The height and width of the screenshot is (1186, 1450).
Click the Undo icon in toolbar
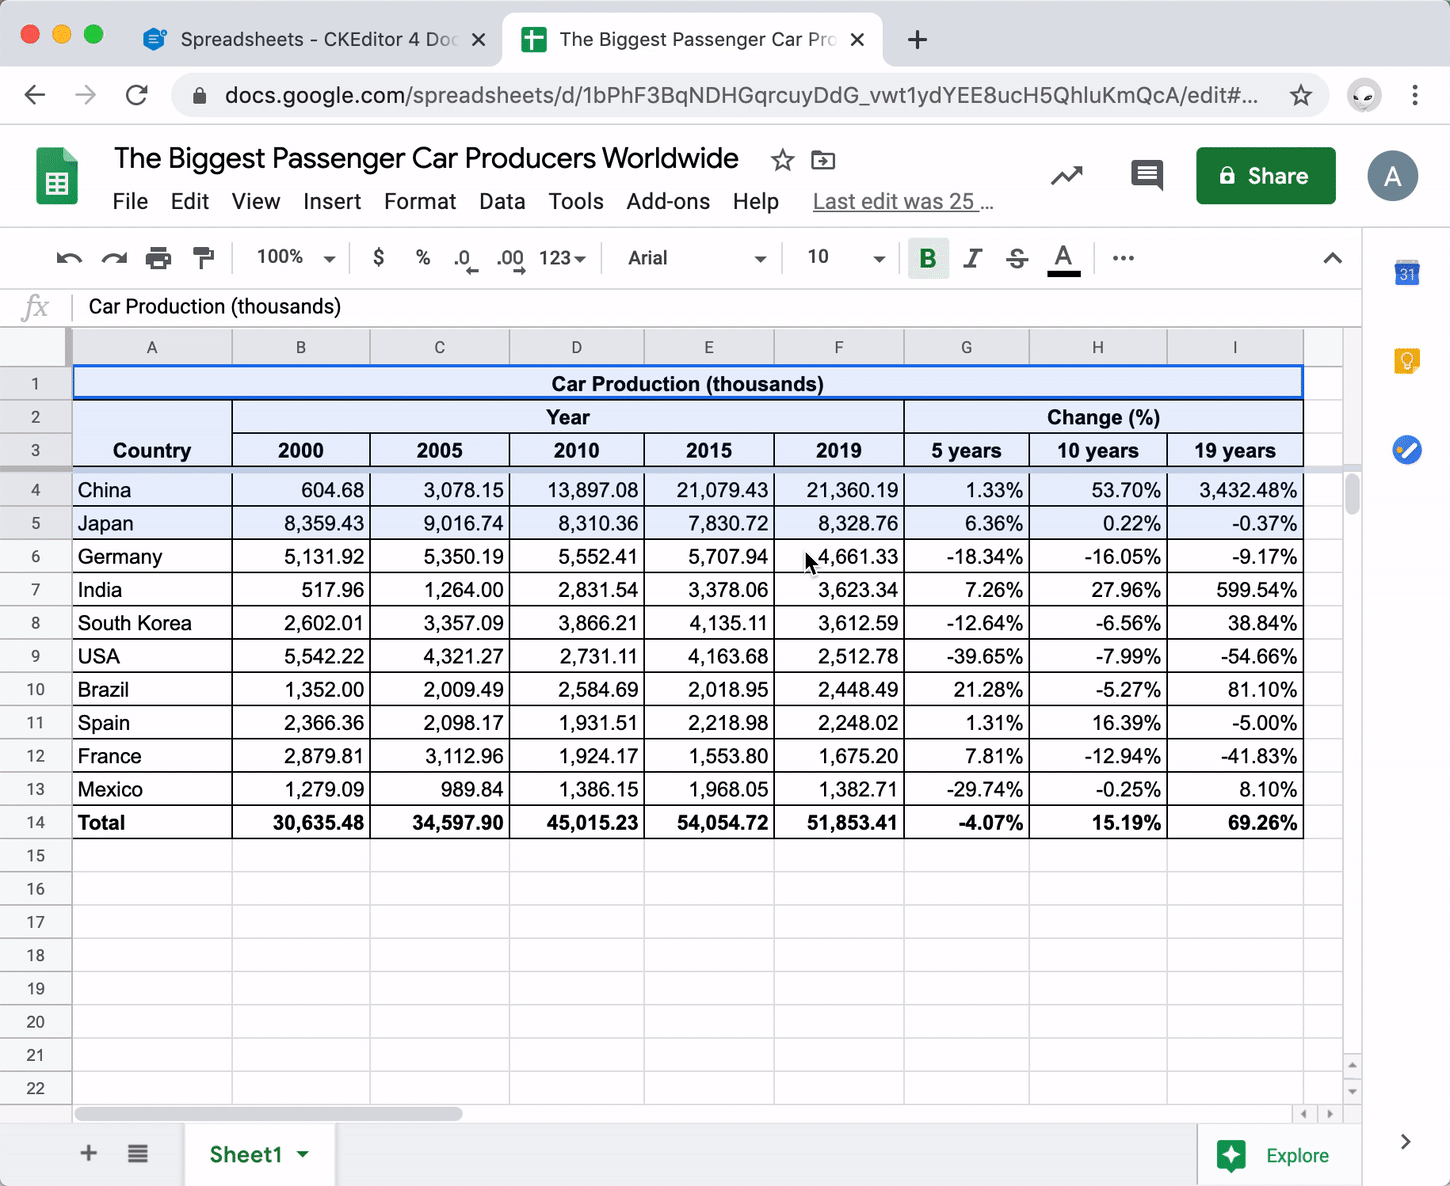click(69, 259)
